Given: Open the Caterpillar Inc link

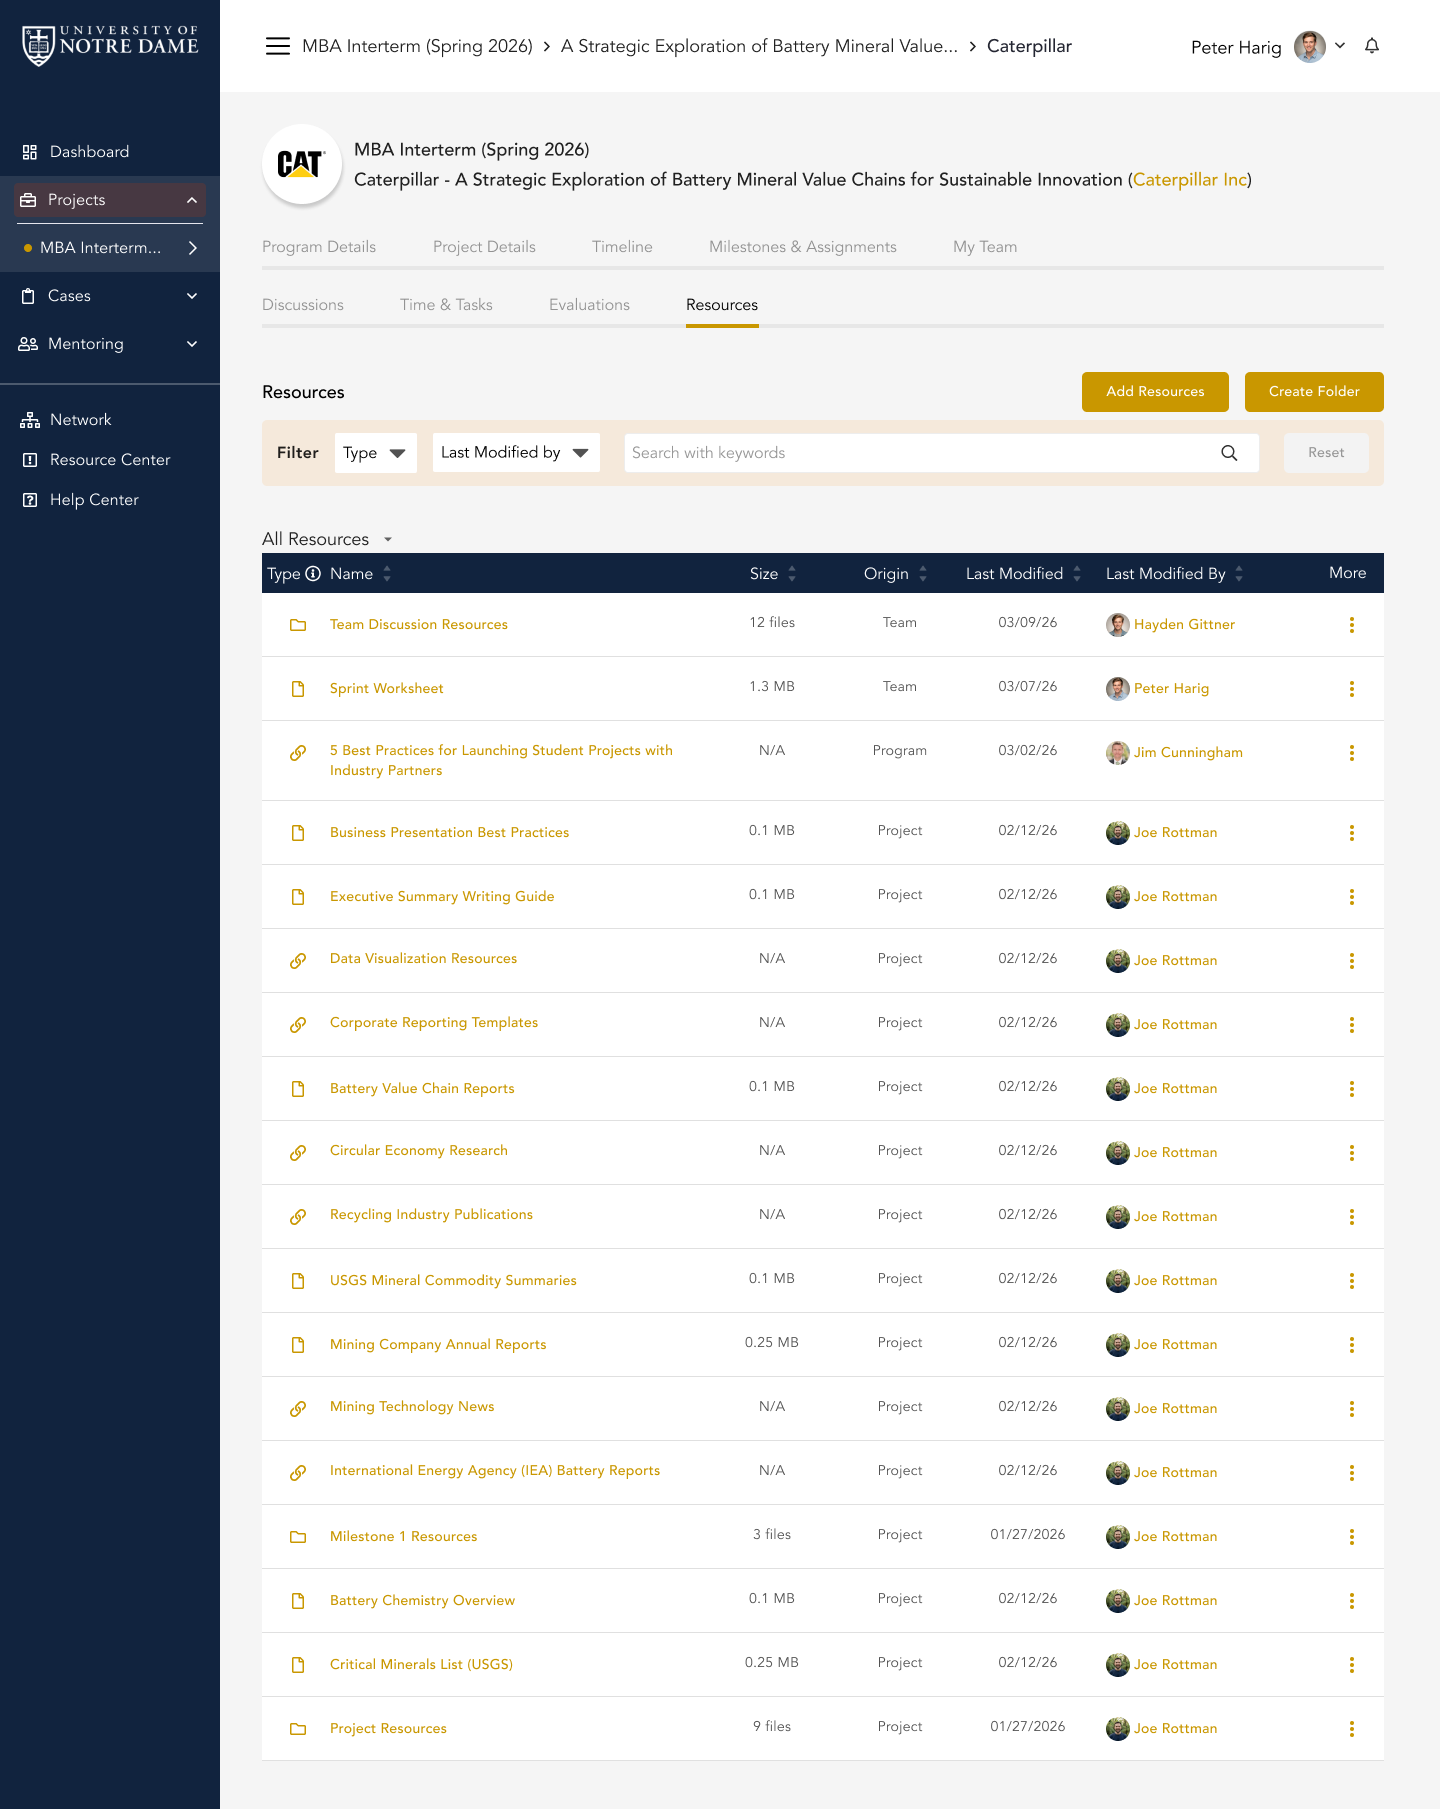Looking at the screenshot, I should (x=1190, y=180).
